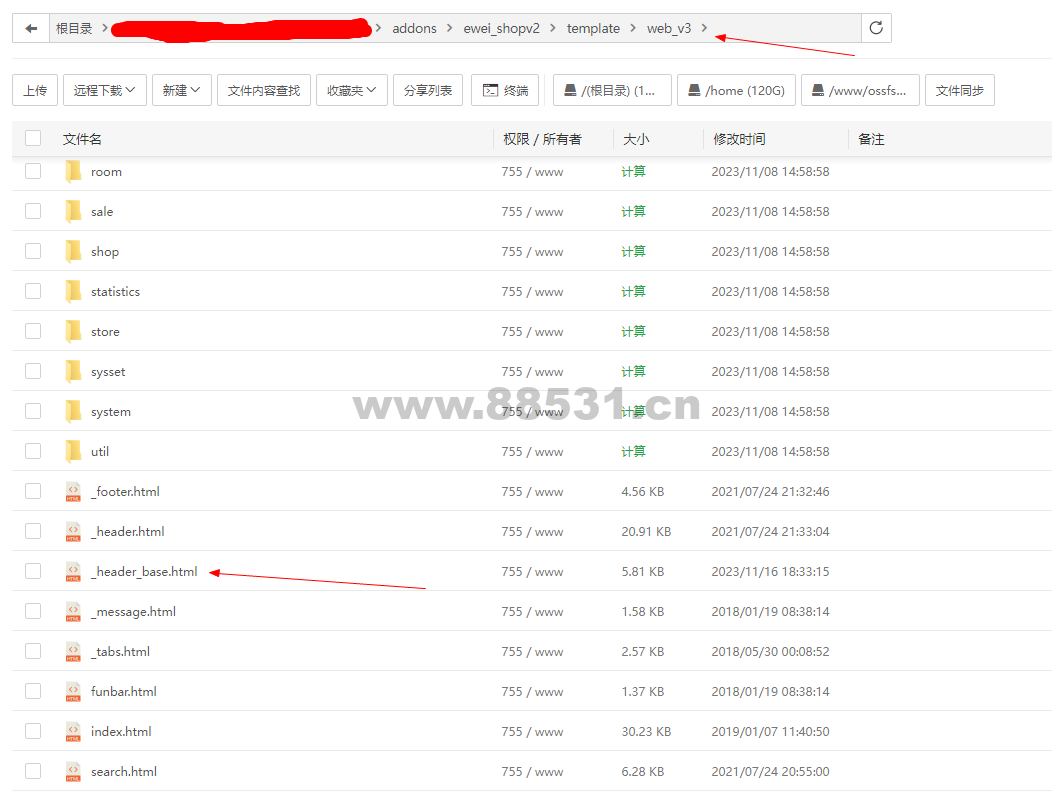Calculate size of sale folder

[633, 211]
